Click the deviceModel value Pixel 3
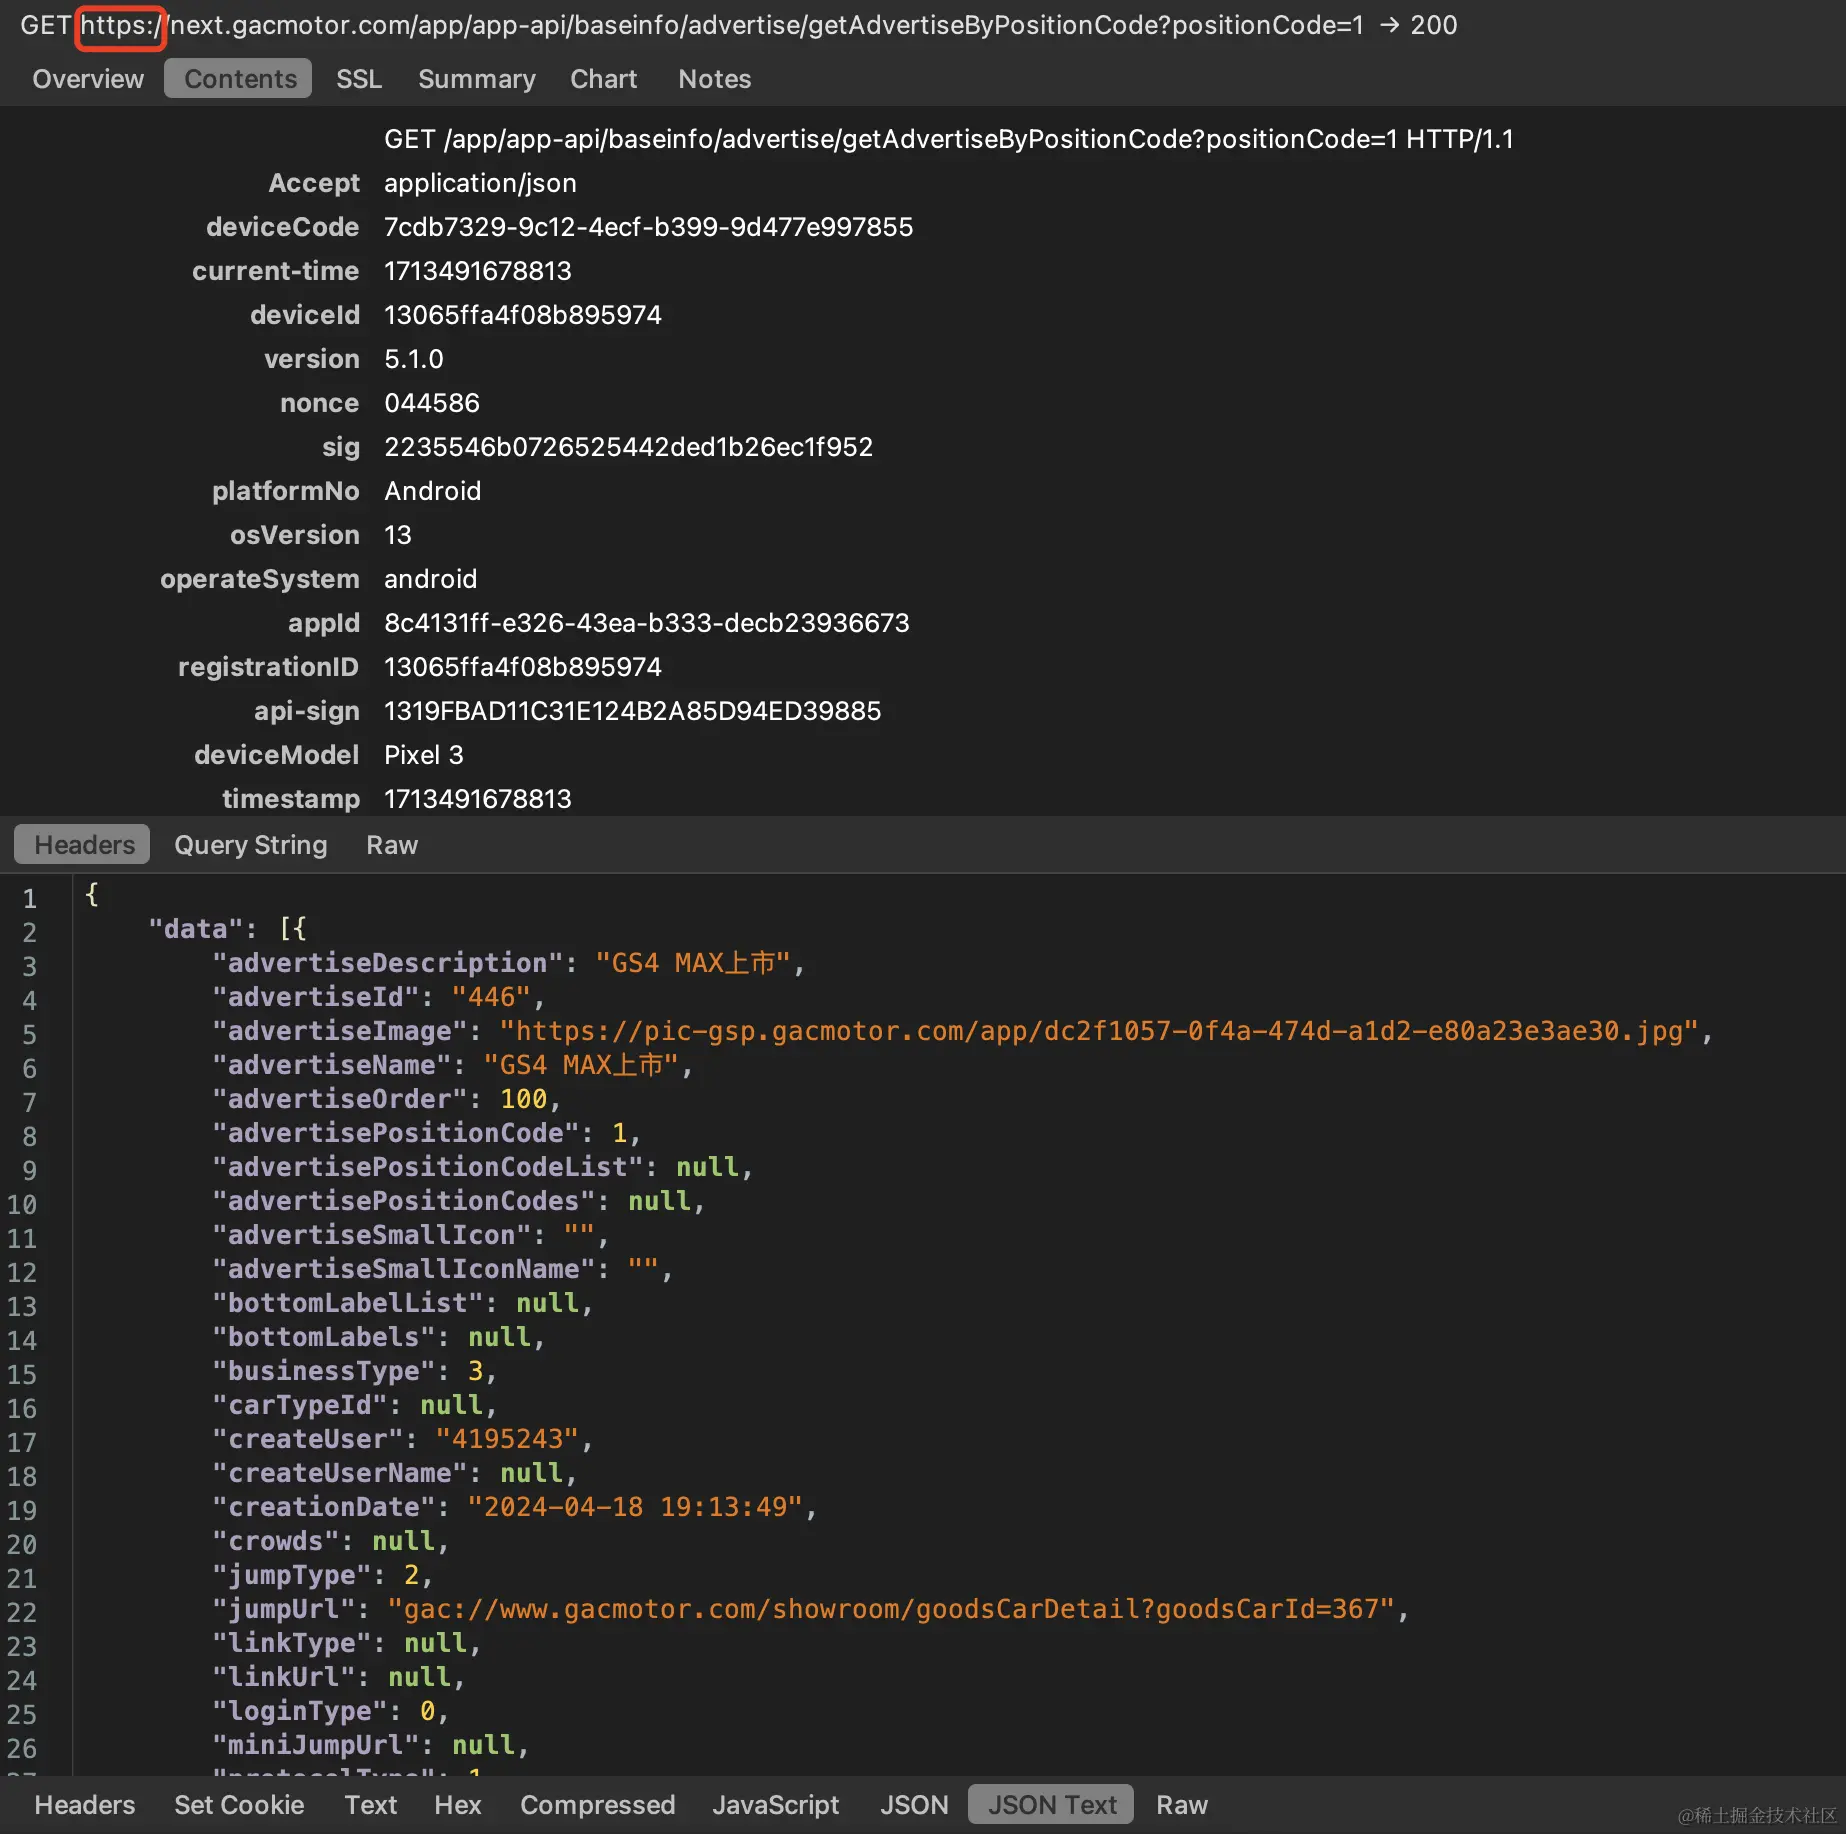The width and height of the screenshot is (1846, 1834). pyautogui.click(x=423, y=755)
